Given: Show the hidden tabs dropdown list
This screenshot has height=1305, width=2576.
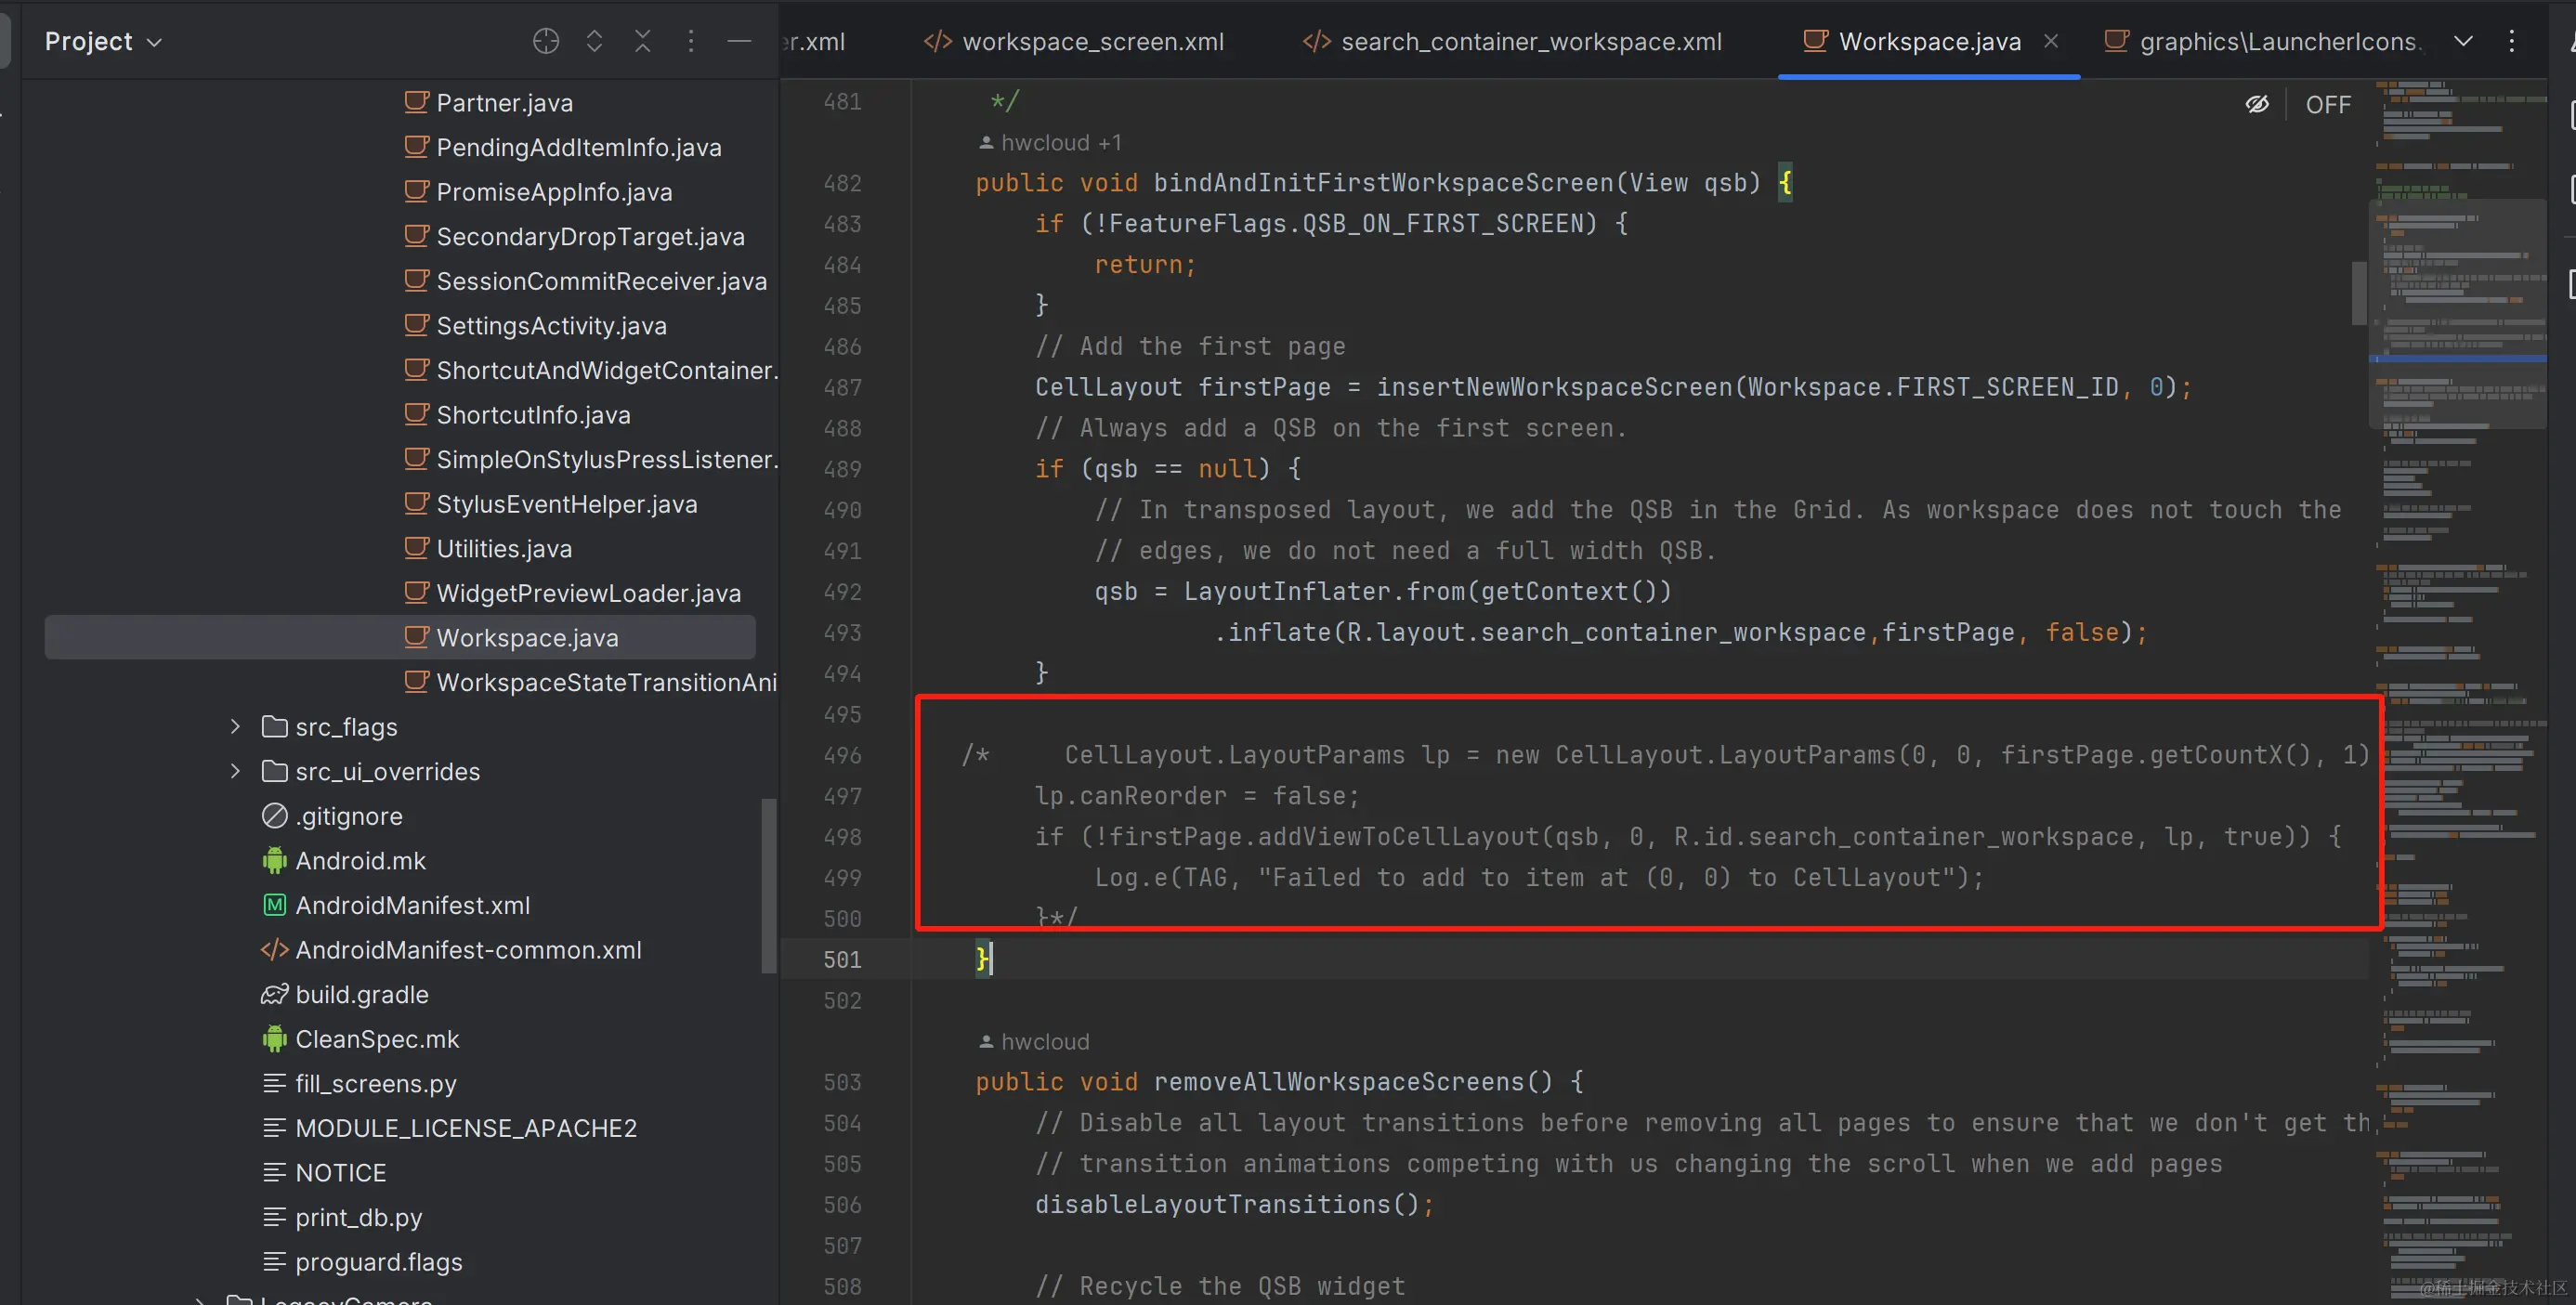Looking at the screenshot, I should pos(2463,41).
